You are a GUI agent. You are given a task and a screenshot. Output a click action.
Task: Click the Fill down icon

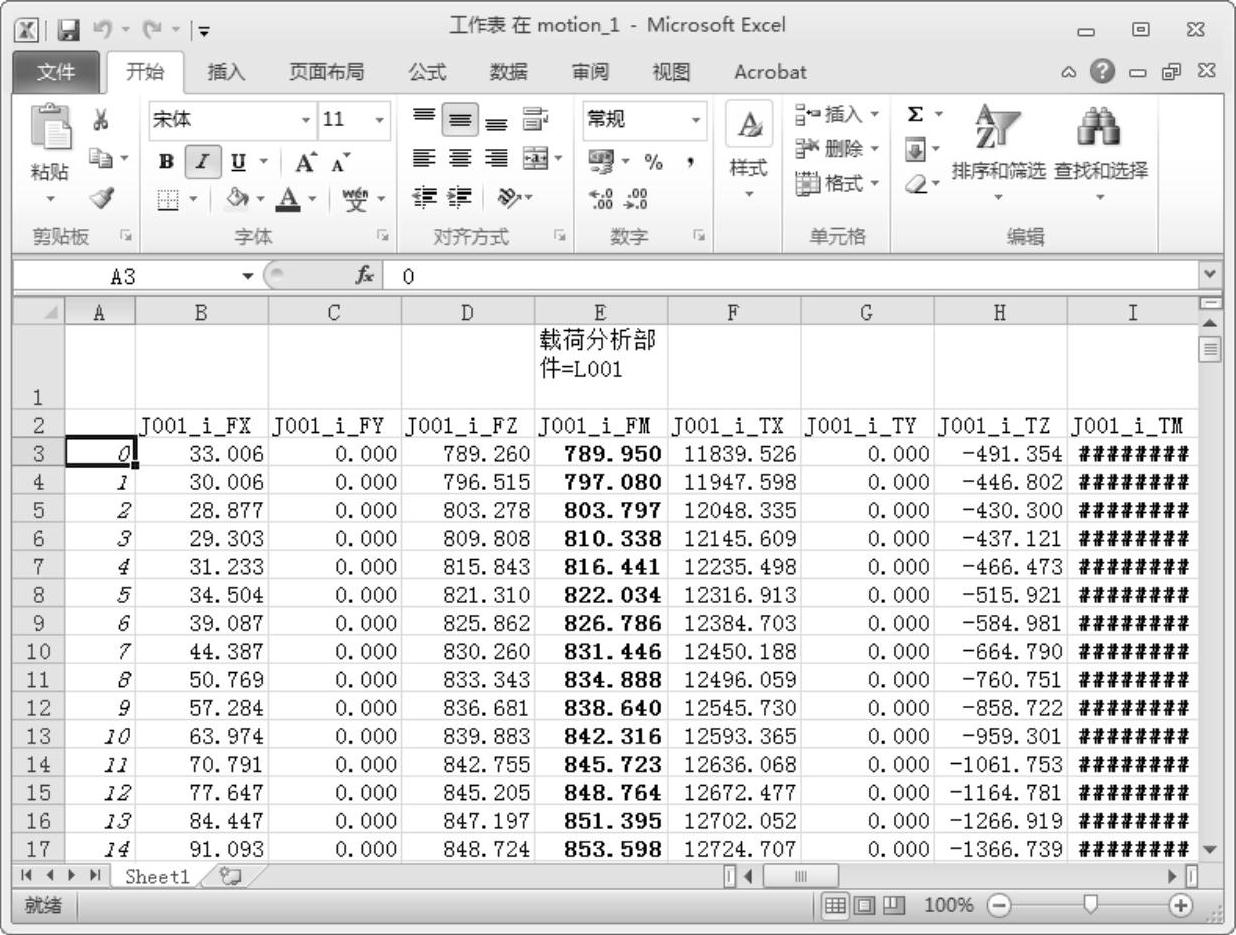click(x=914, y=150)
